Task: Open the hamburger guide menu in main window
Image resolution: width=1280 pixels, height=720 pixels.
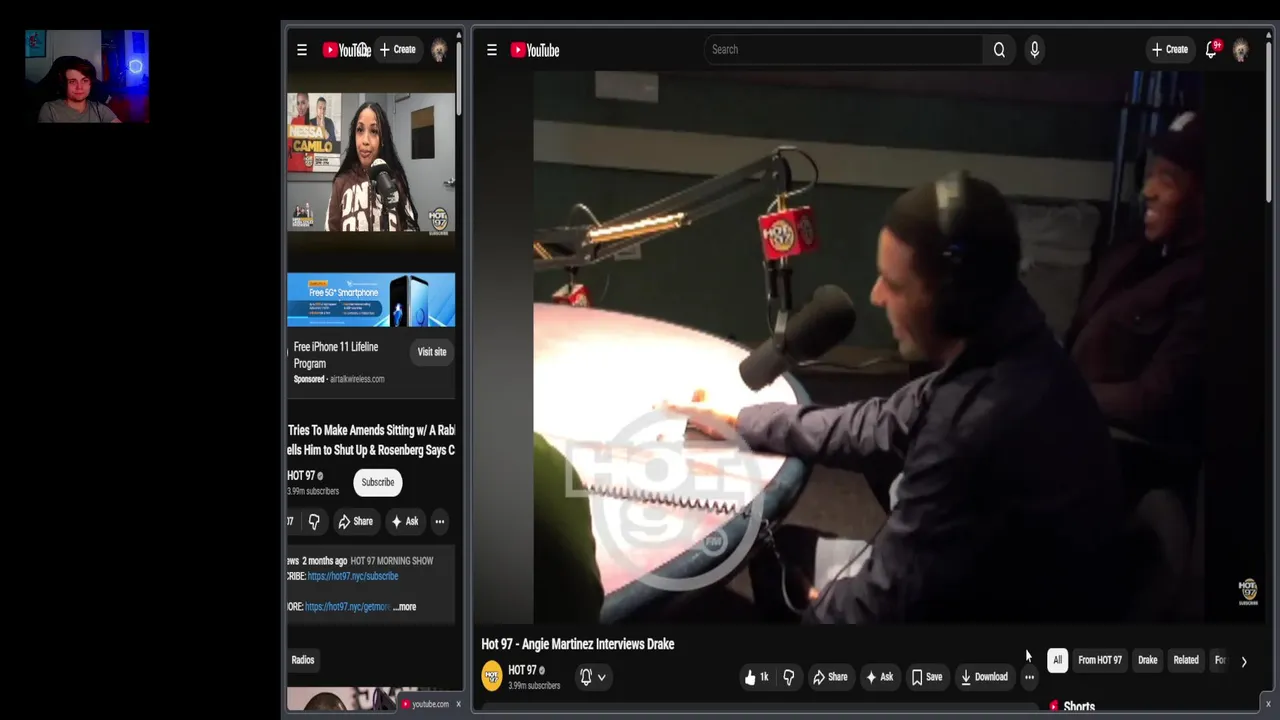Action: (x=491, y=50)
